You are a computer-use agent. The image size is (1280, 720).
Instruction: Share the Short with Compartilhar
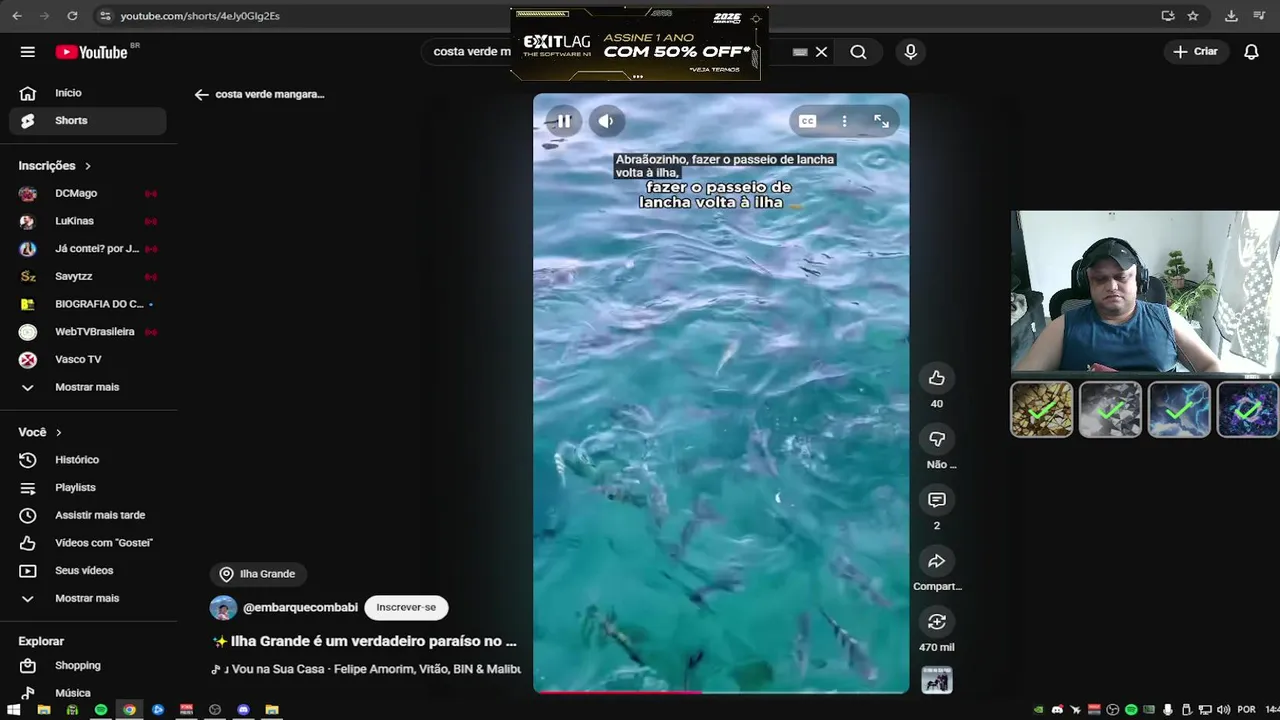click(937, 561)
